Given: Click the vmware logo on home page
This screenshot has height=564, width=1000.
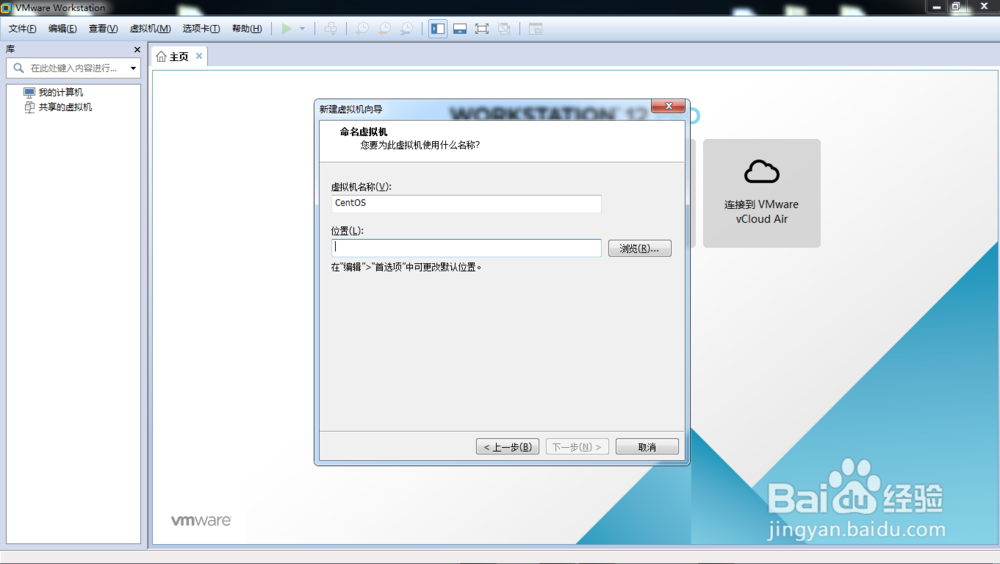Looking at the screenshot, I should [201, 520].
